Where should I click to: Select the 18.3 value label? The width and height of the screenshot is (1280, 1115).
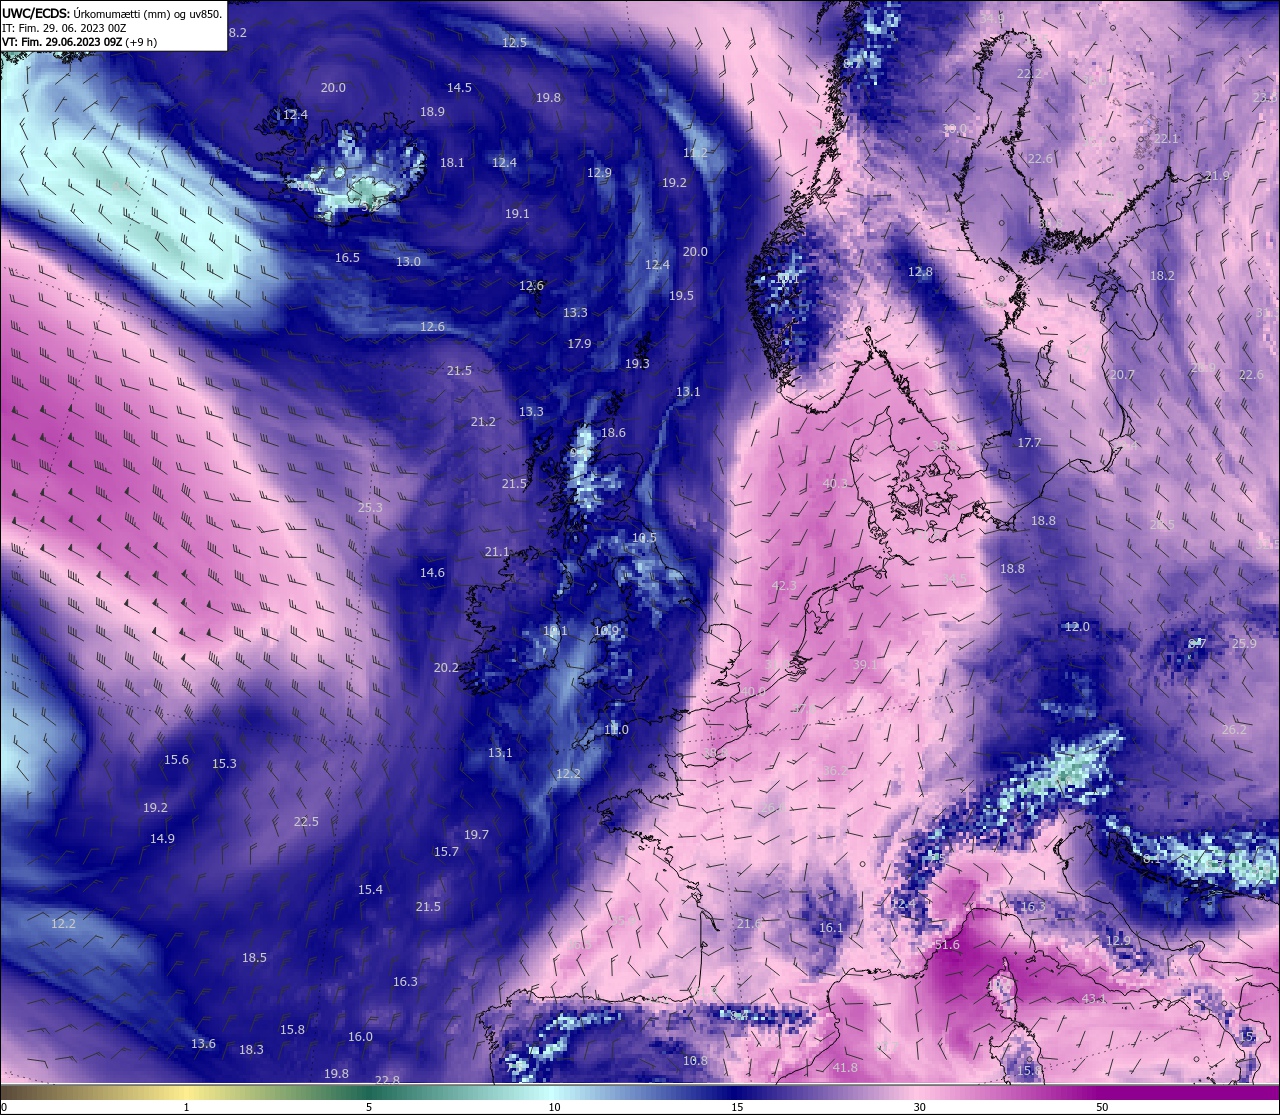click(251, 1050)
